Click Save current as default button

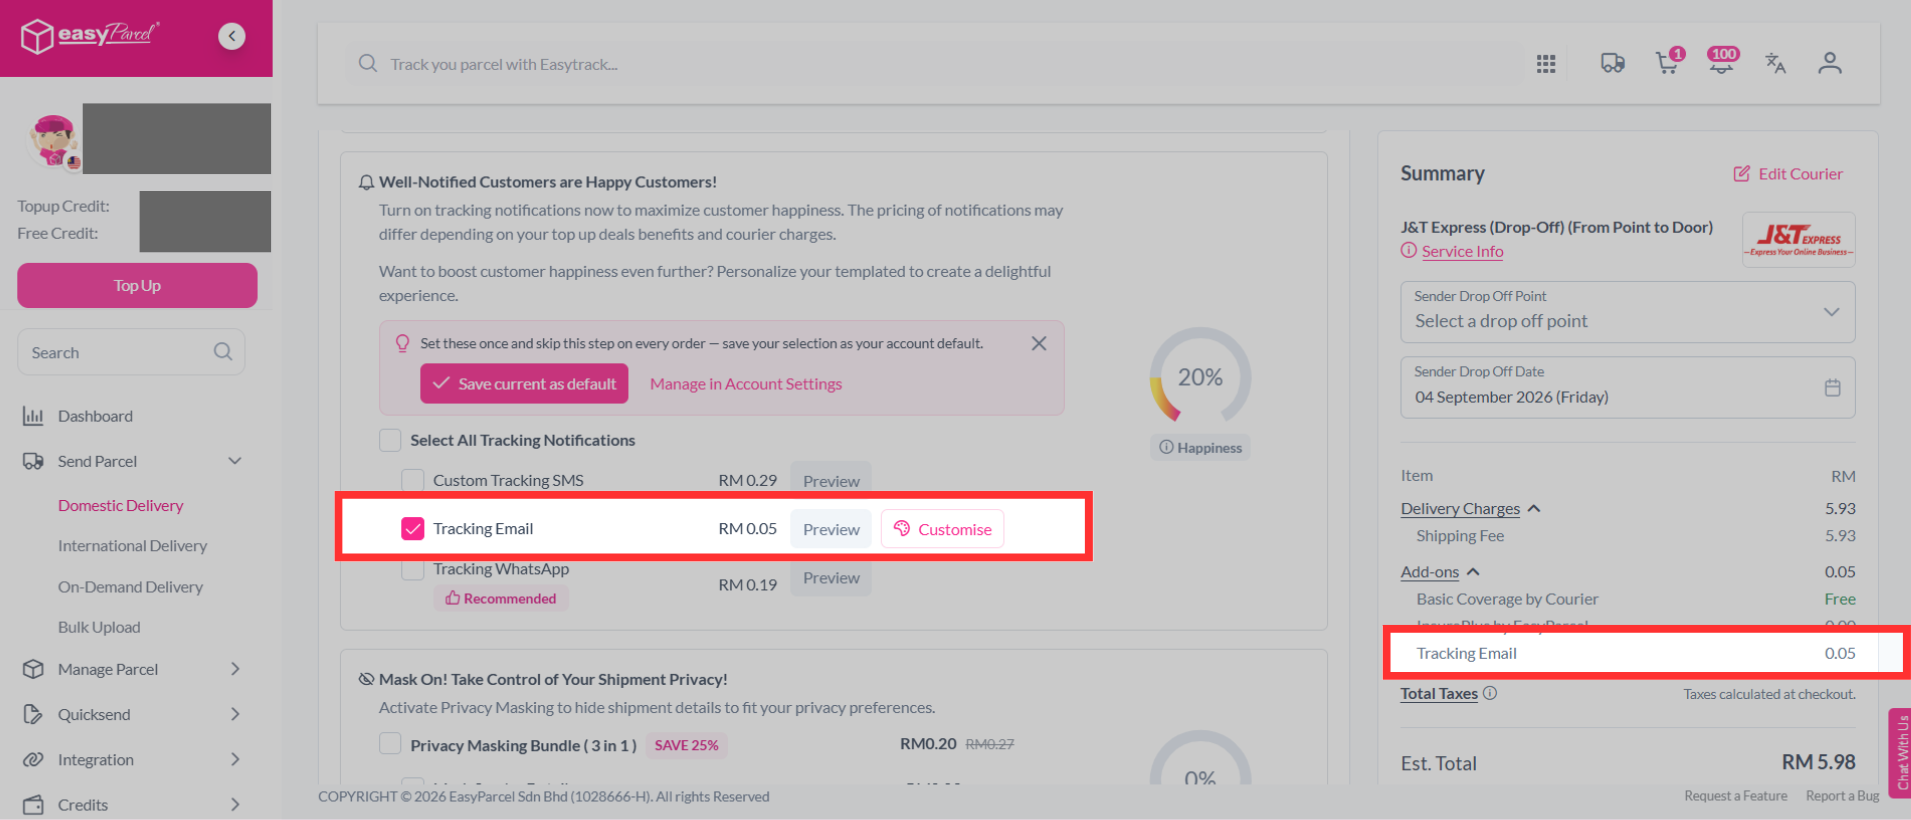[x=524, y=384]
